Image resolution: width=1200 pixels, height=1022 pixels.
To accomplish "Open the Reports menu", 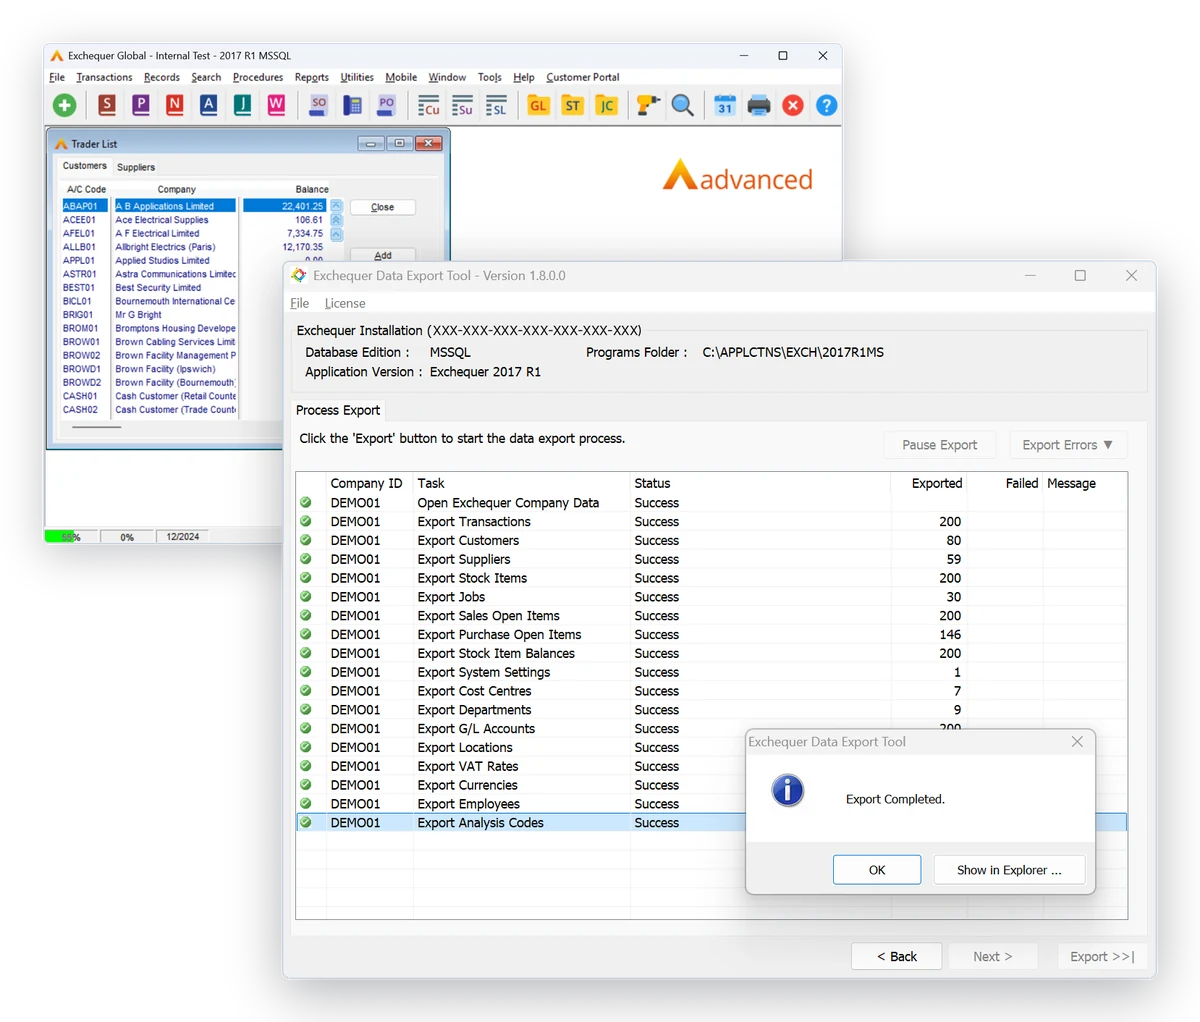I will 312,77.
